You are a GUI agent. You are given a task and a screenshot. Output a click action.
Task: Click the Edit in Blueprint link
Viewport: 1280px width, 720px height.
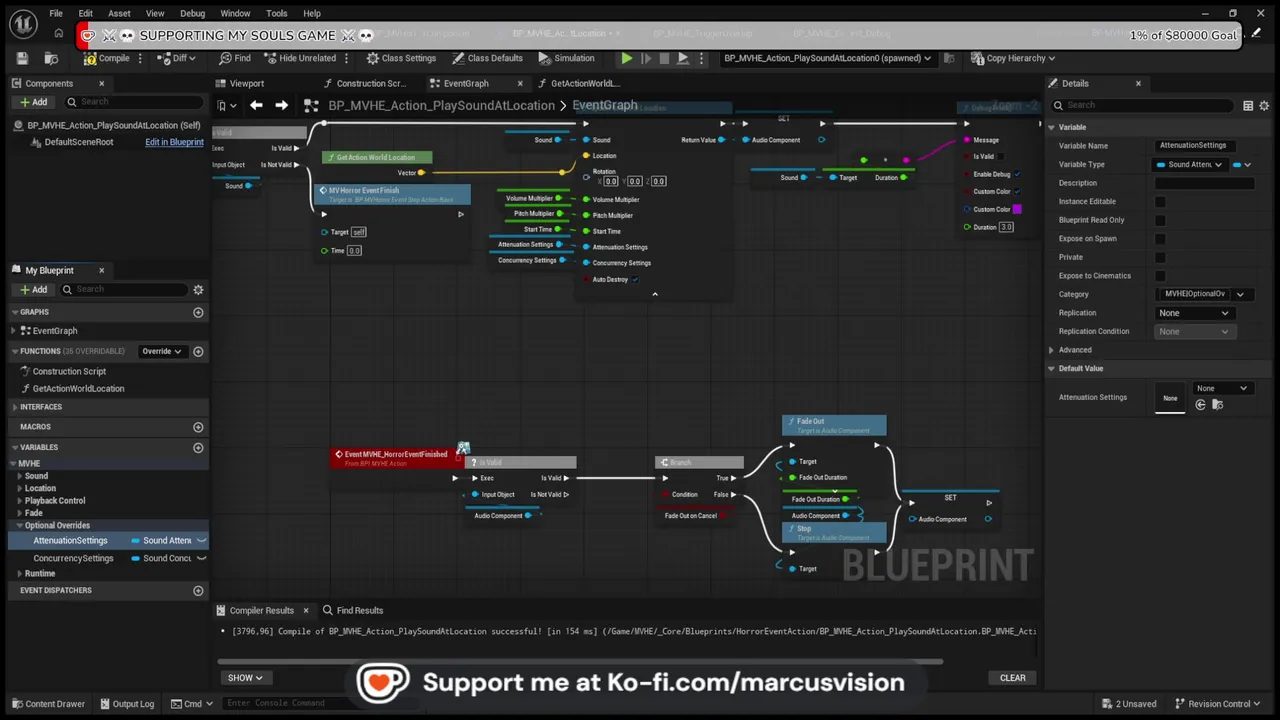tap(174, 142)
